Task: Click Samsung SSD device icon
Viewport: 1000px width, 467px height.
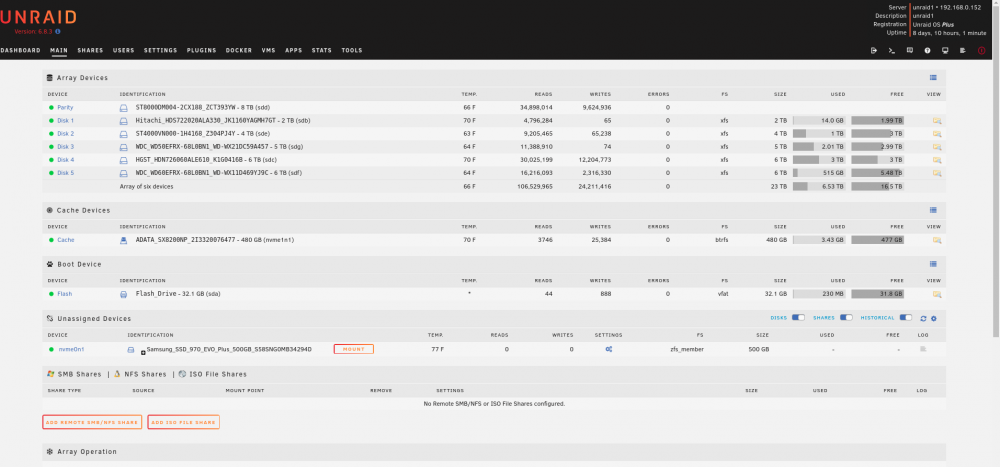Action: 131,350
